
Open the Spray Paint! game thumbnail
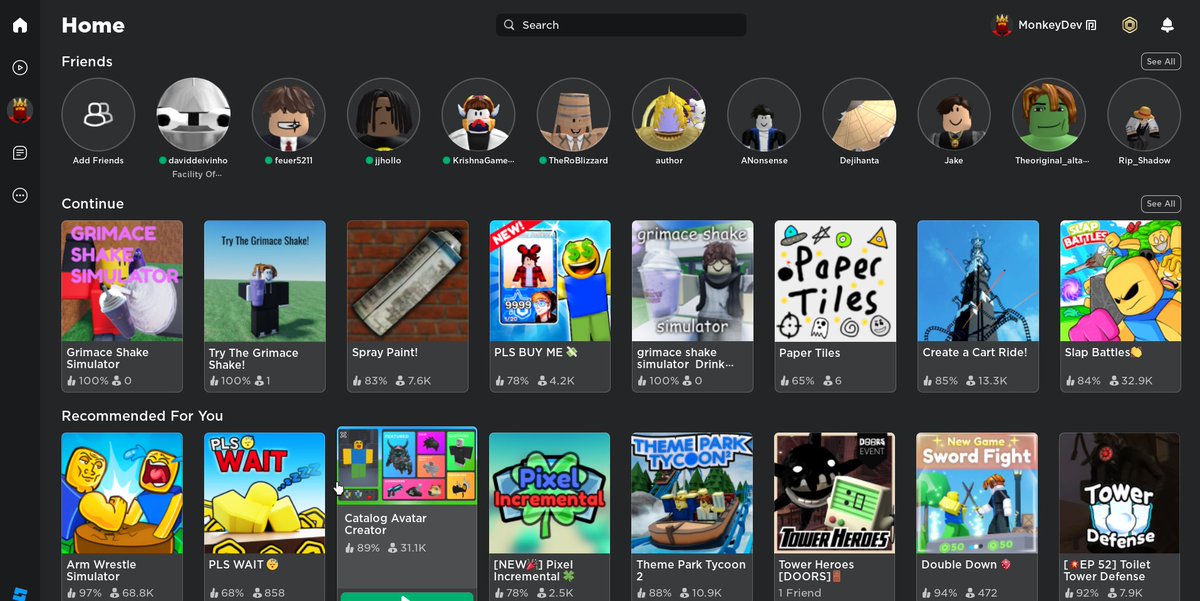(408, 281)
